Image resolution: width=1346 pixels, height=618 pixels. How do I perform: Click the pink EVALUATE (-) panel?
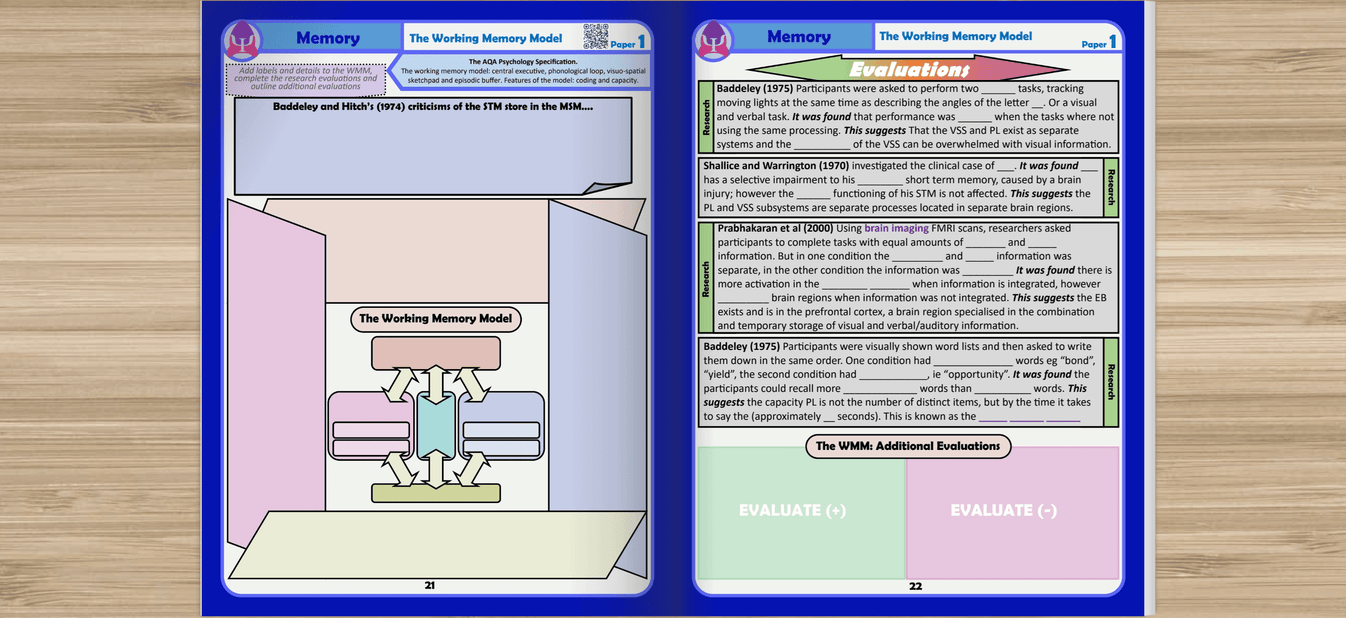point(1003,510)
